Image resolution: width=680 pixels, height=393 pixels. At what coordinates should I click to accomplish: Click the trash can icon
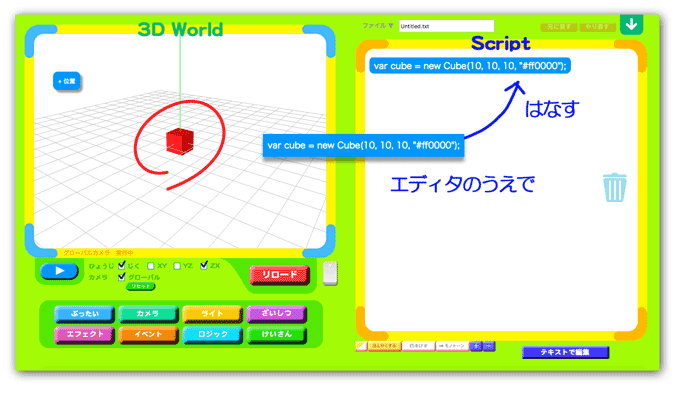(615, 188)
